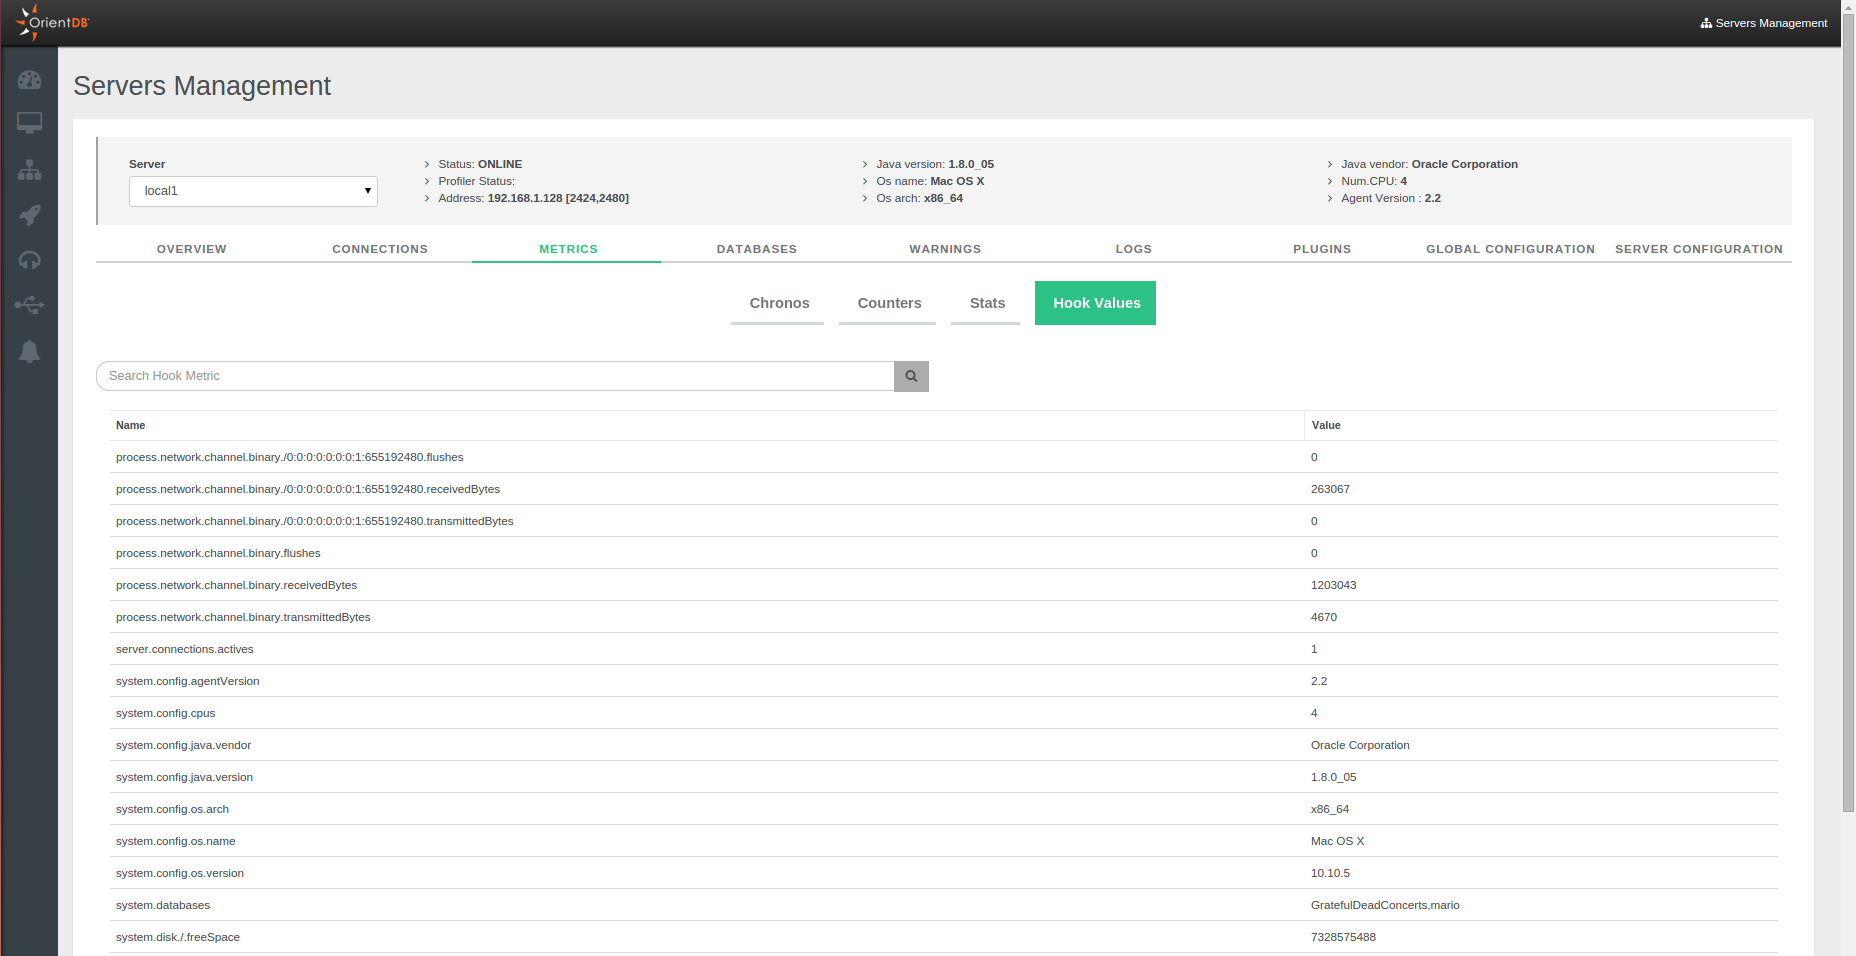Switch to the Overview tab
This screenshot has width=1856, height=956.
191,249
